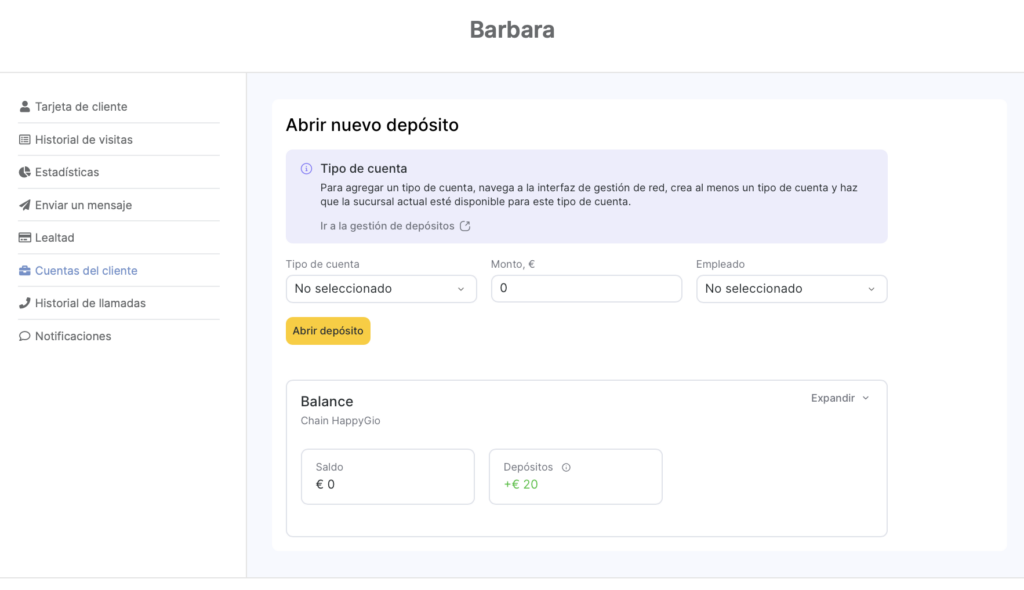This screenshot has width=1024, height=590.
Task: Select Historial de llamadas in sidebar
Action: (x=90, y=303)
